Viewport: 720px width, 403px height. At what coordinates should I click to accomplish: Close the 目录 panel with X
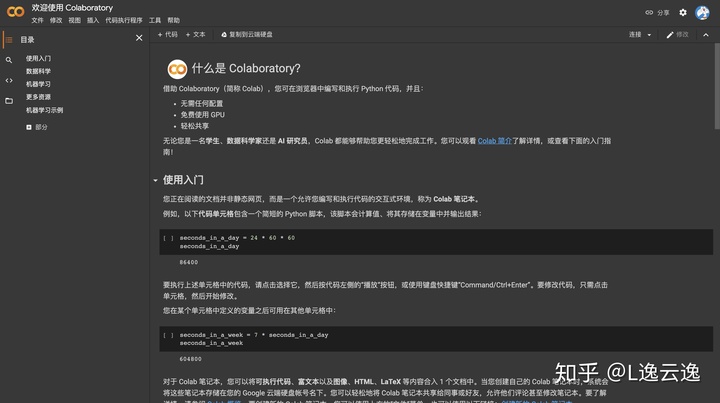139,38
